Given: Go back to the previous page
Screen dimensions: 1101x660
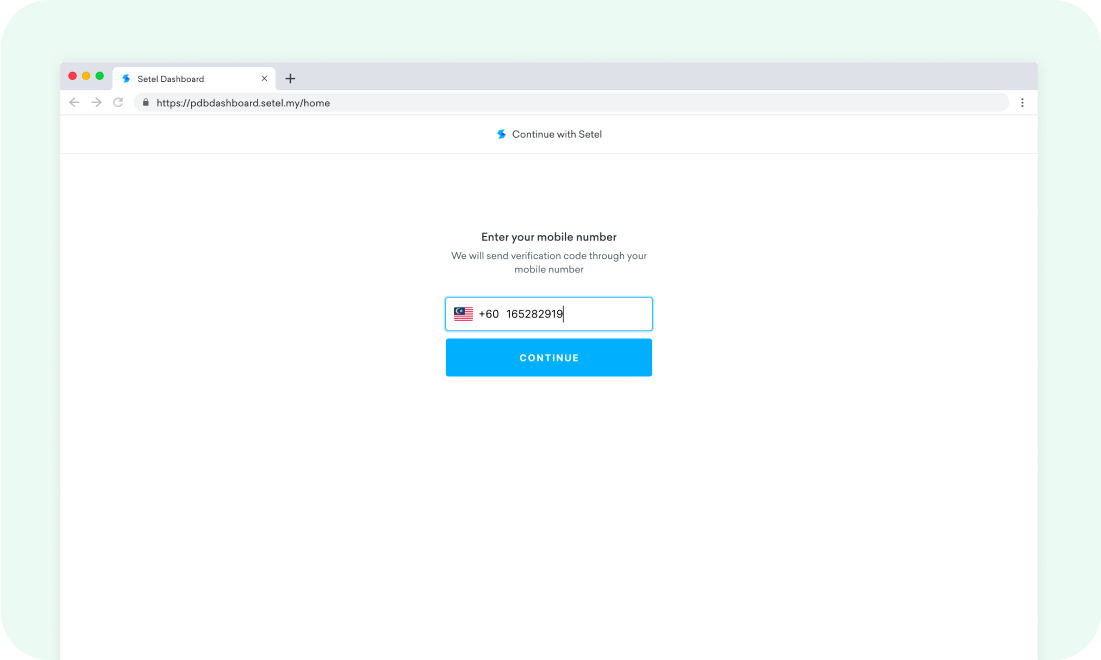Looking at the screenshot, I should pos(74,102).
